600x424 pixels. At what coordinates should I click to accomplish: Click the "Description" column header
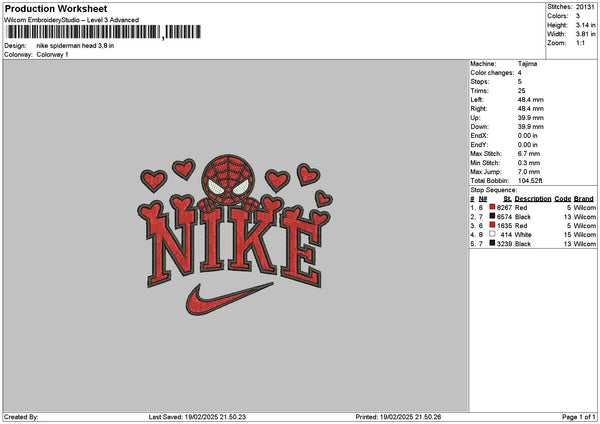pyautogui.click(x=533, y=199)
